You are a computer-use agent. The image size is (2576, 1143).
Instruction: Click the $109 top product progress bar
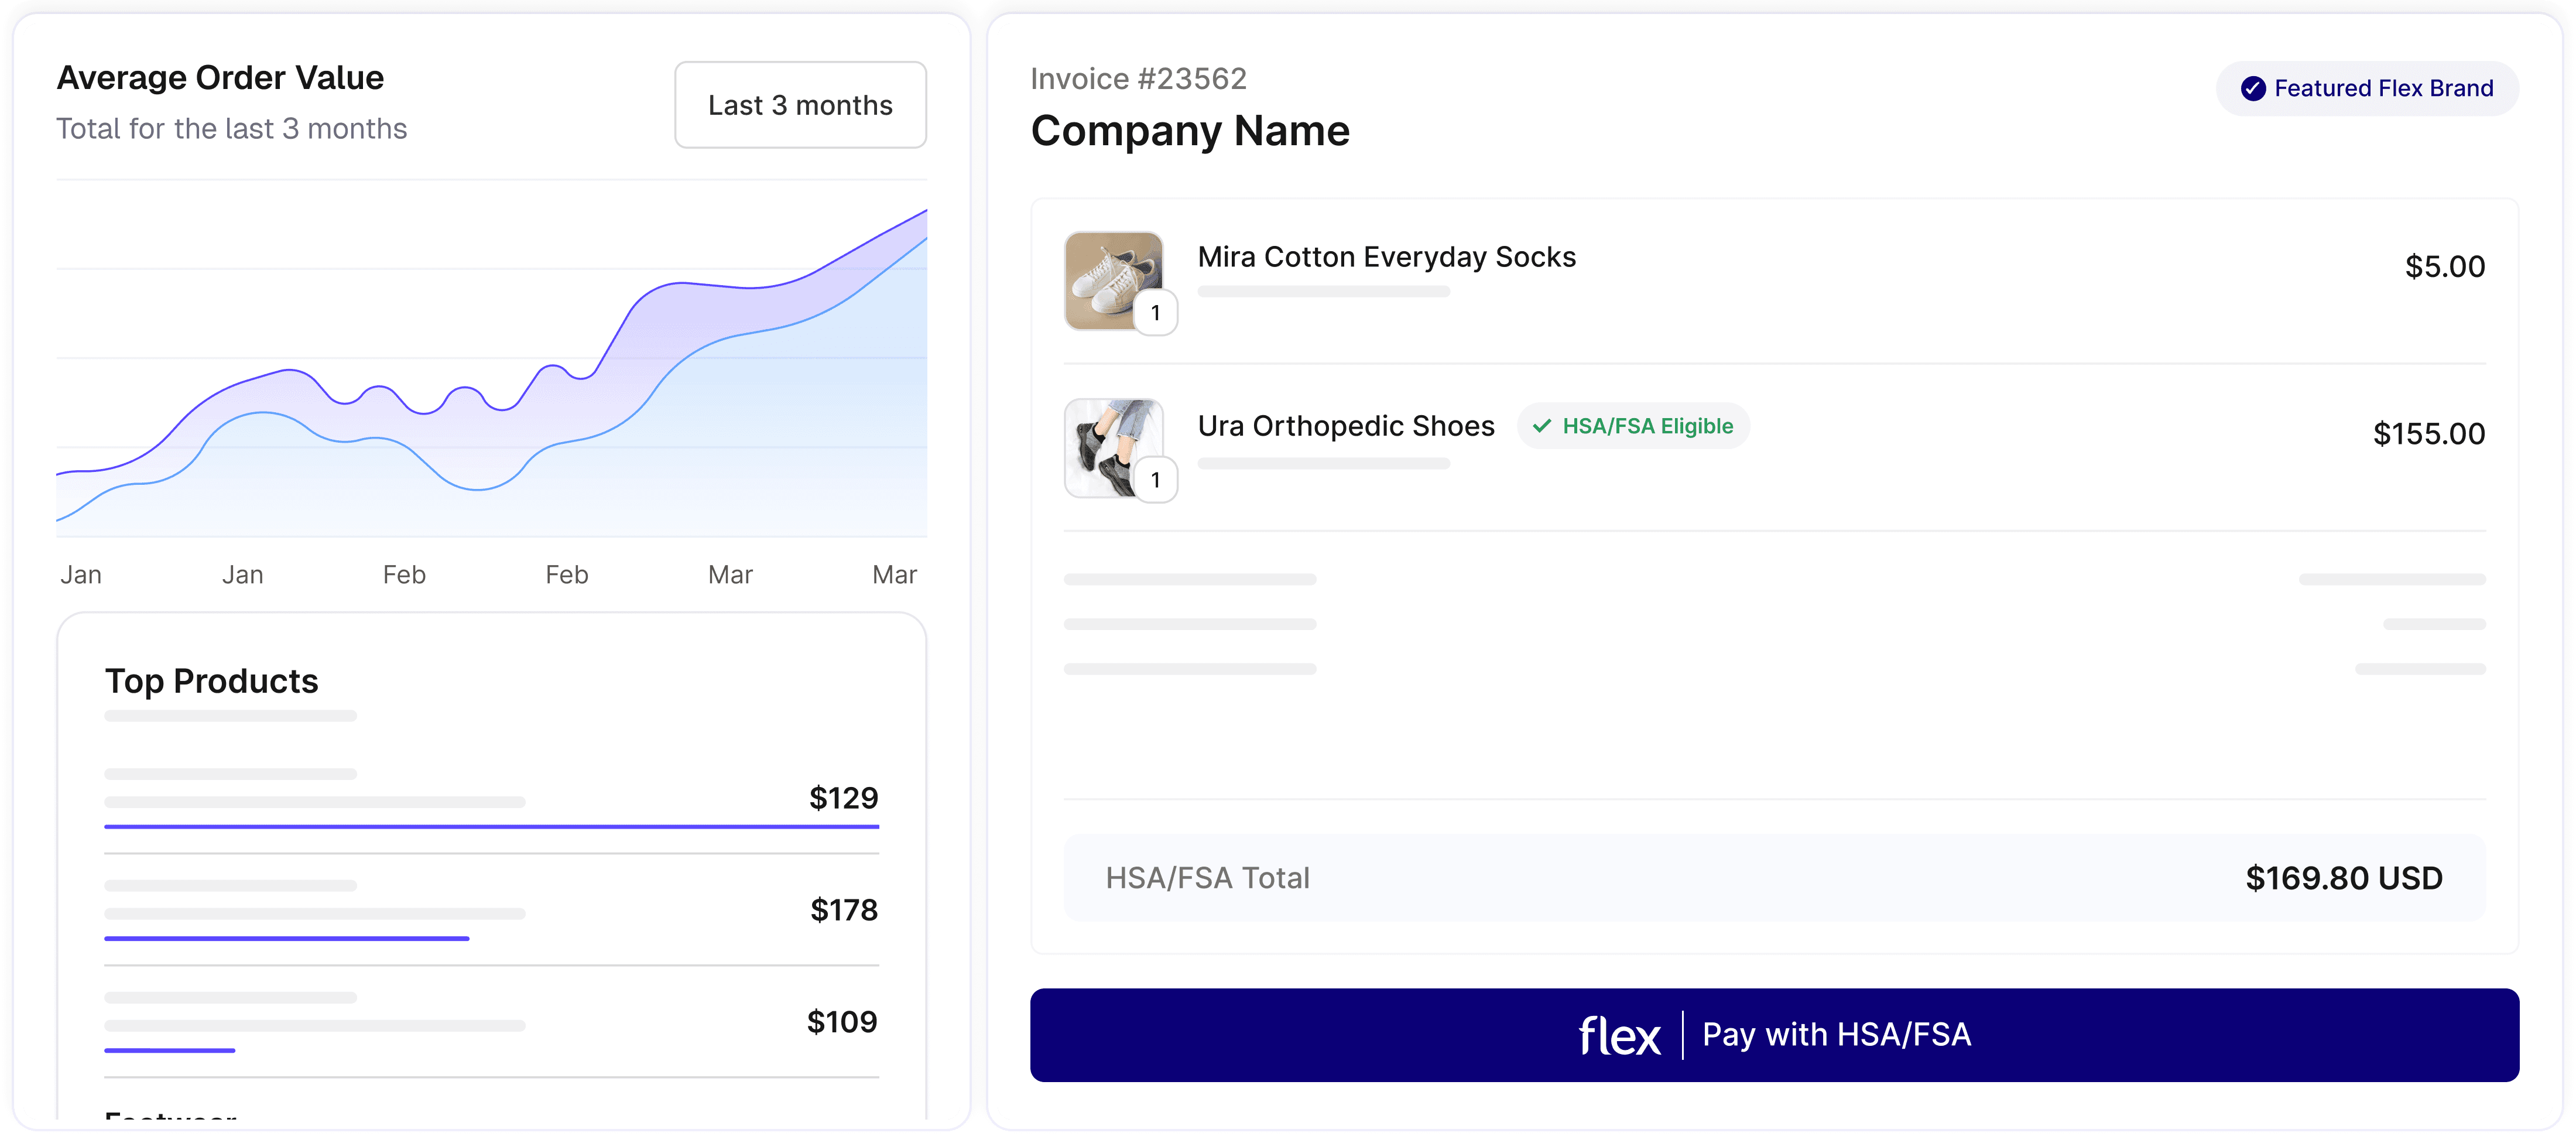170,1050
